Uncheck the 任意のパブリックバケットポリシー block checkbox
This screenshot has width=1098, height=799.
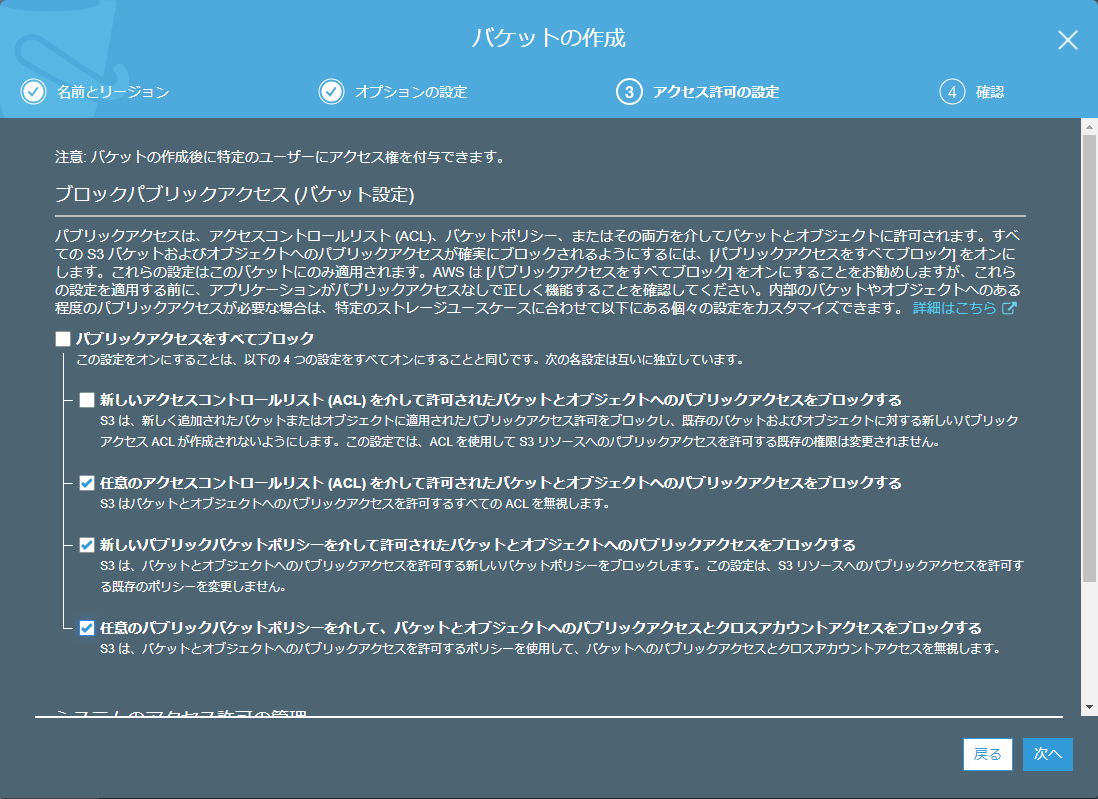point(87,628)
